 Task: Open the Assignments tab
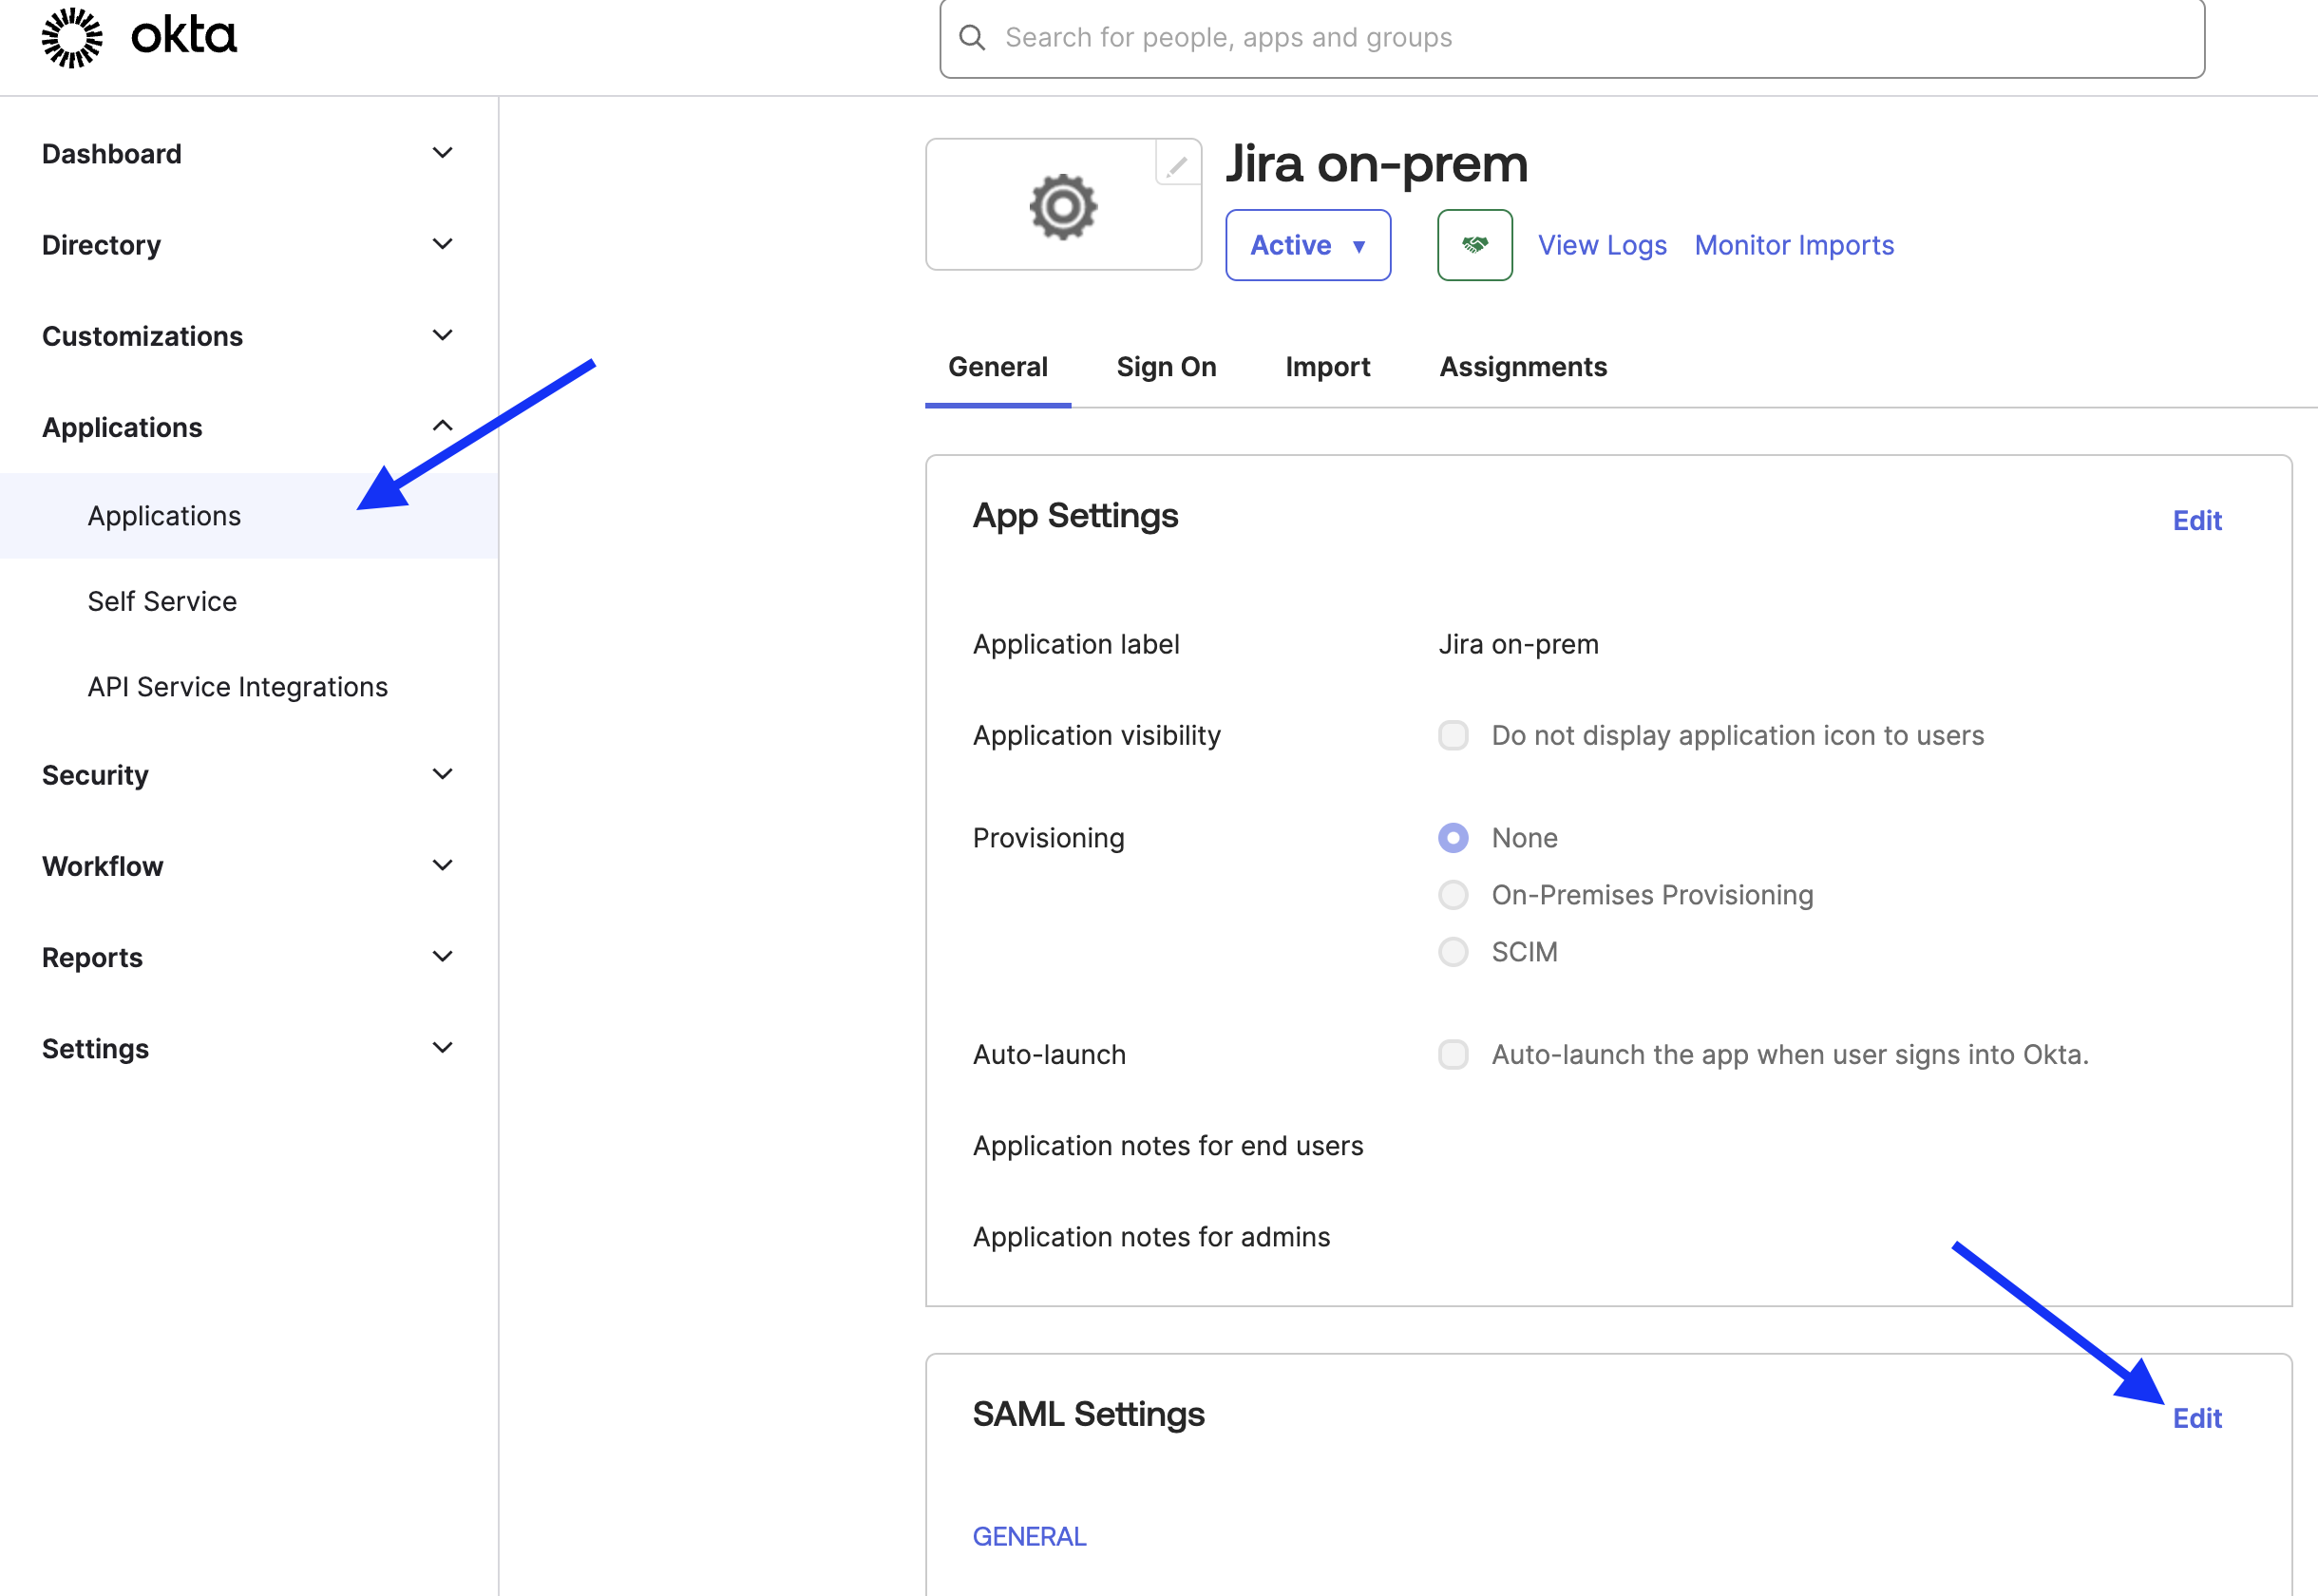pos(1522,367)
